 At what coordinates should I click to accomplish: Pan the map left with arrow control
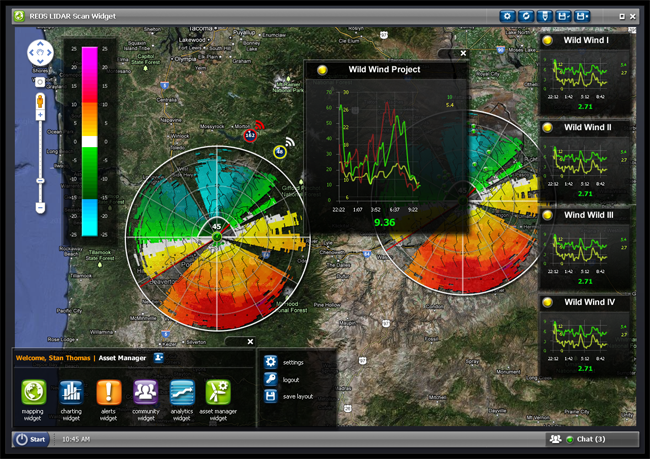[32, 53]
